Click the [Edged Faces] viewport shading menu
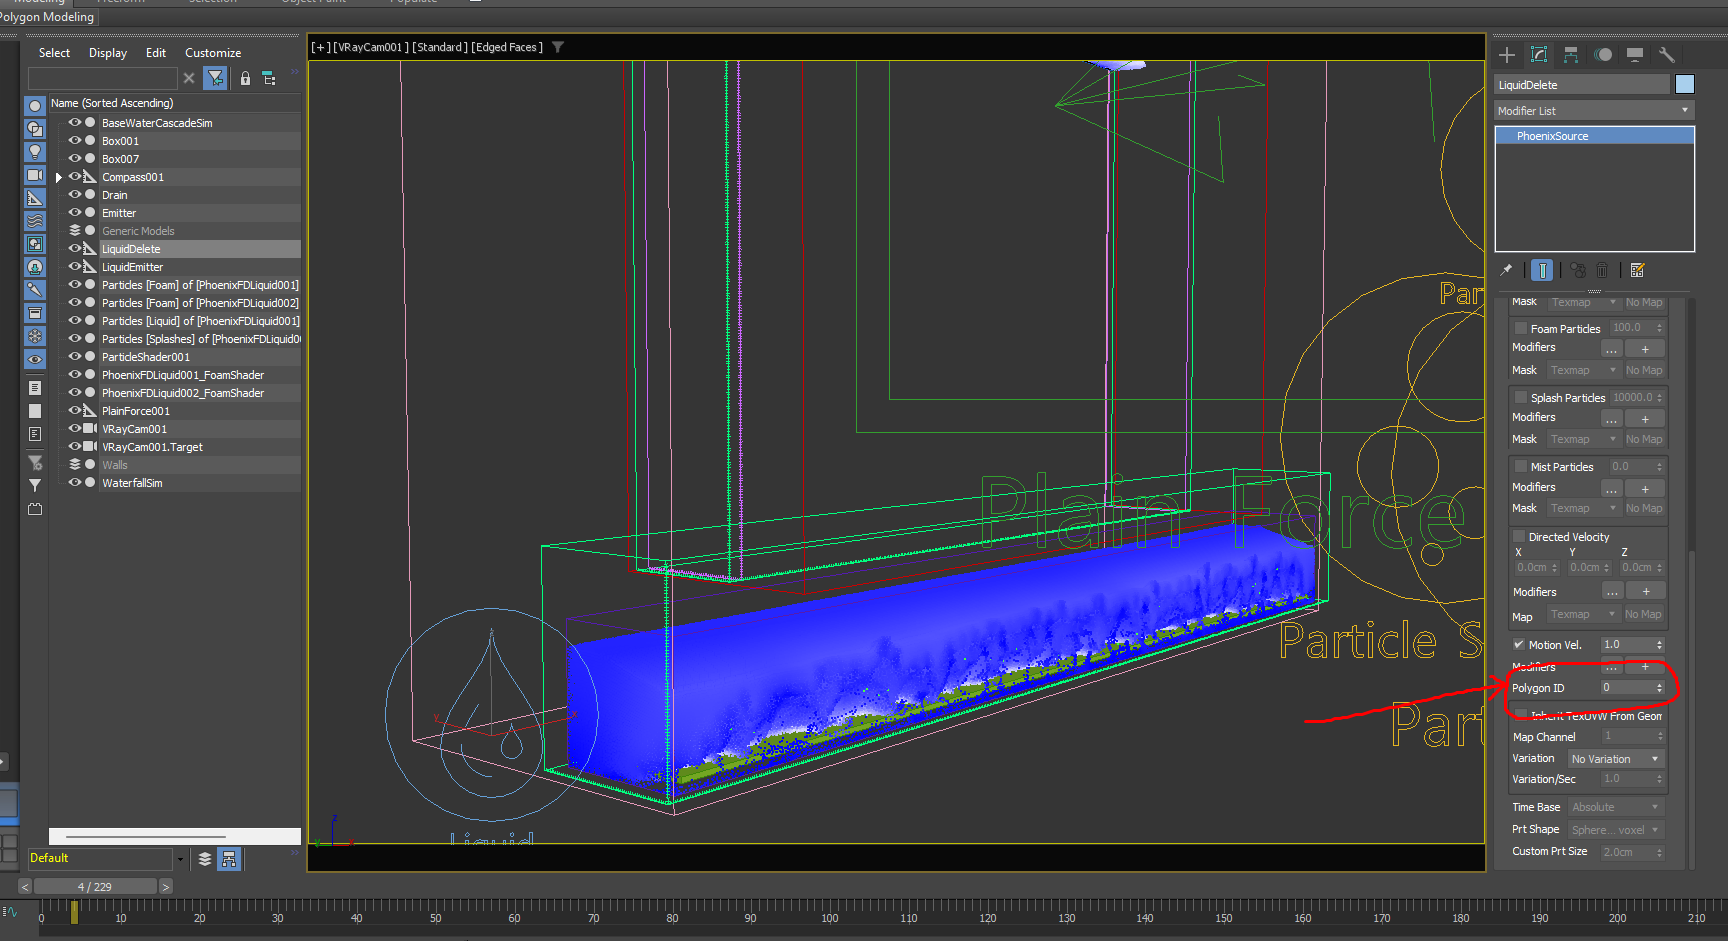The width and height of the screenshot is (1728, 941). pos(507,47)
